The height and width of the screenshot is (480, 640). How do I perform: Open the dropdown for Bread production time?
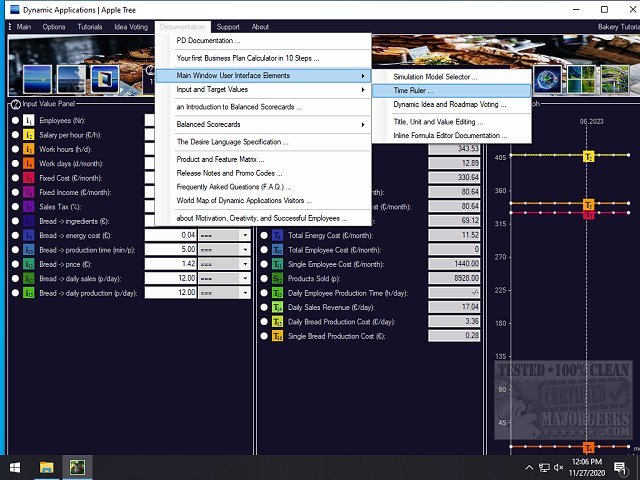coord(245,250)
